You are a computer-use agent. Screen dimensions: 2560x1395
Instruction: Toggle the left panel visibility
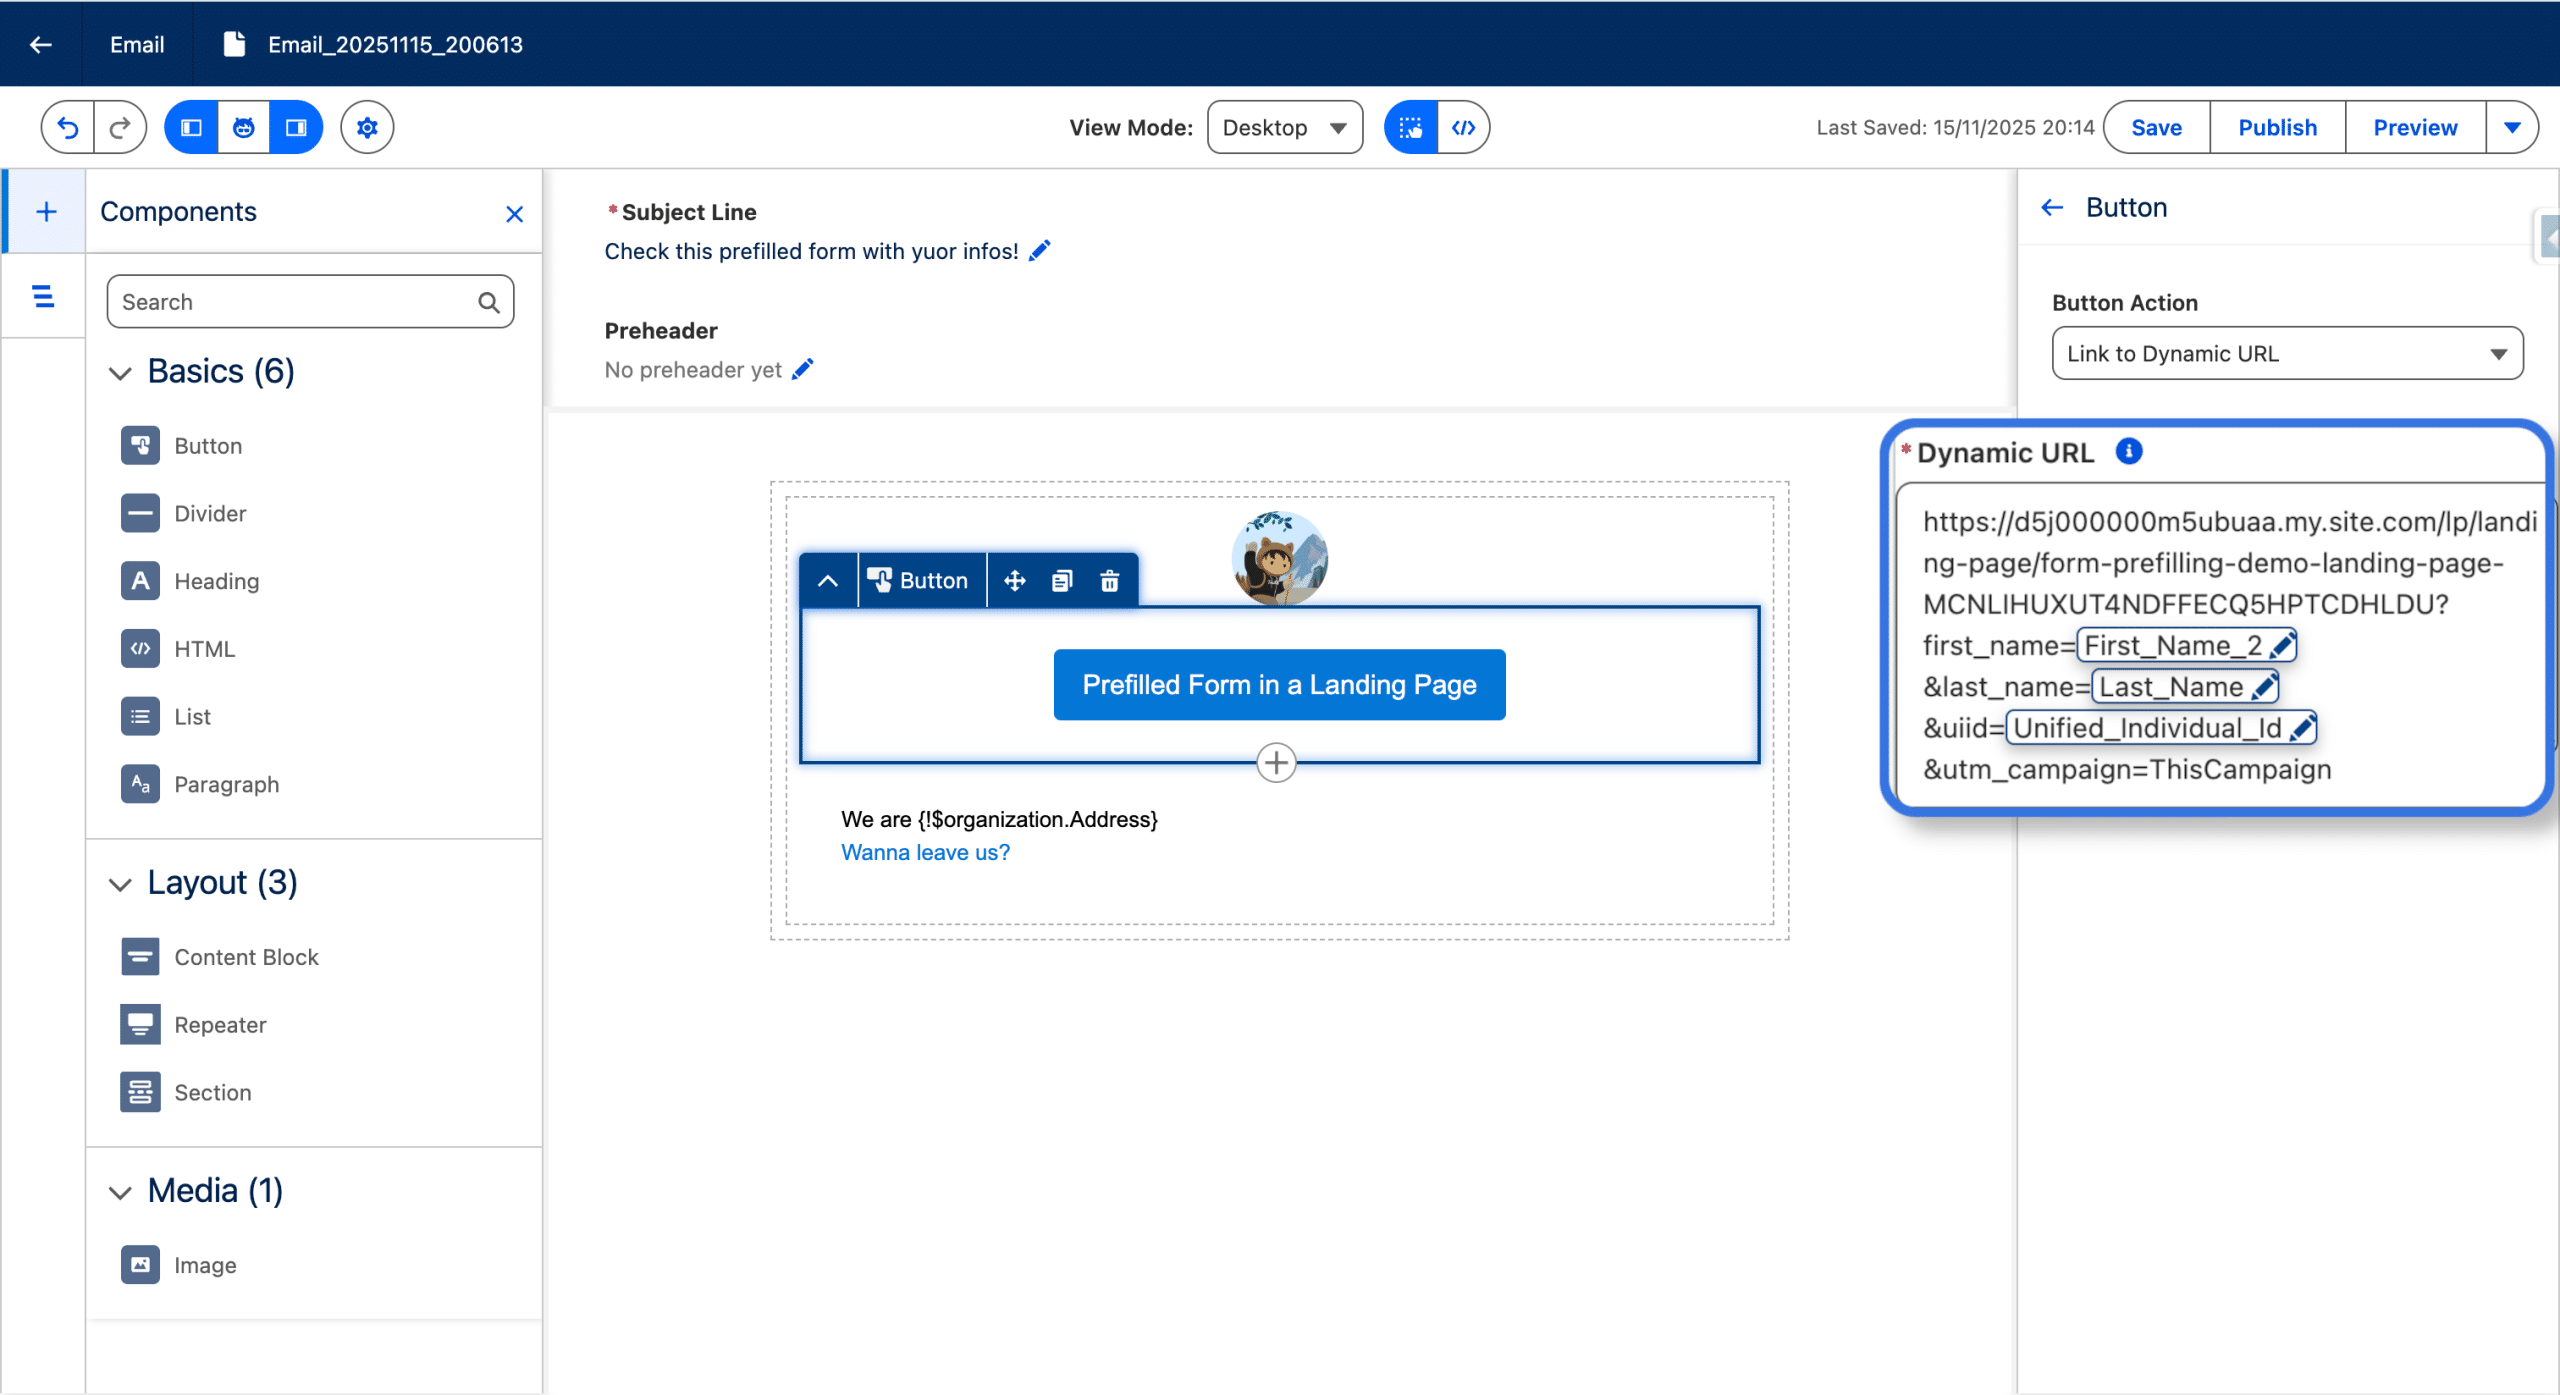coord(191,128)
